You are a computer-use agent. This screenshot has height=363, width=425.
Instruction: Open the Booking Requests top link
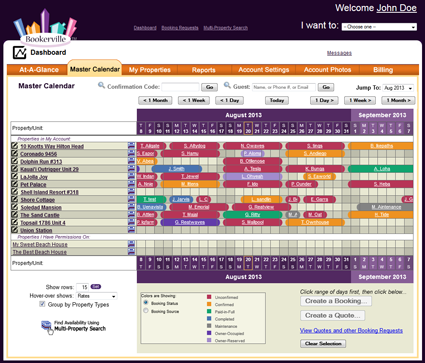click(x=180, y=28)
